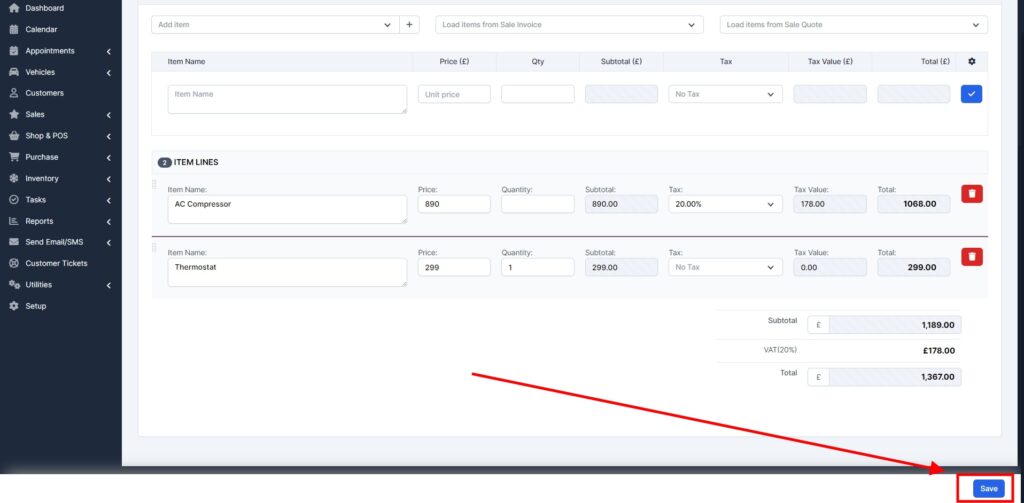1024x503 pixels.
Task: Click the gear icon in table header
Action: coord(971,62)
